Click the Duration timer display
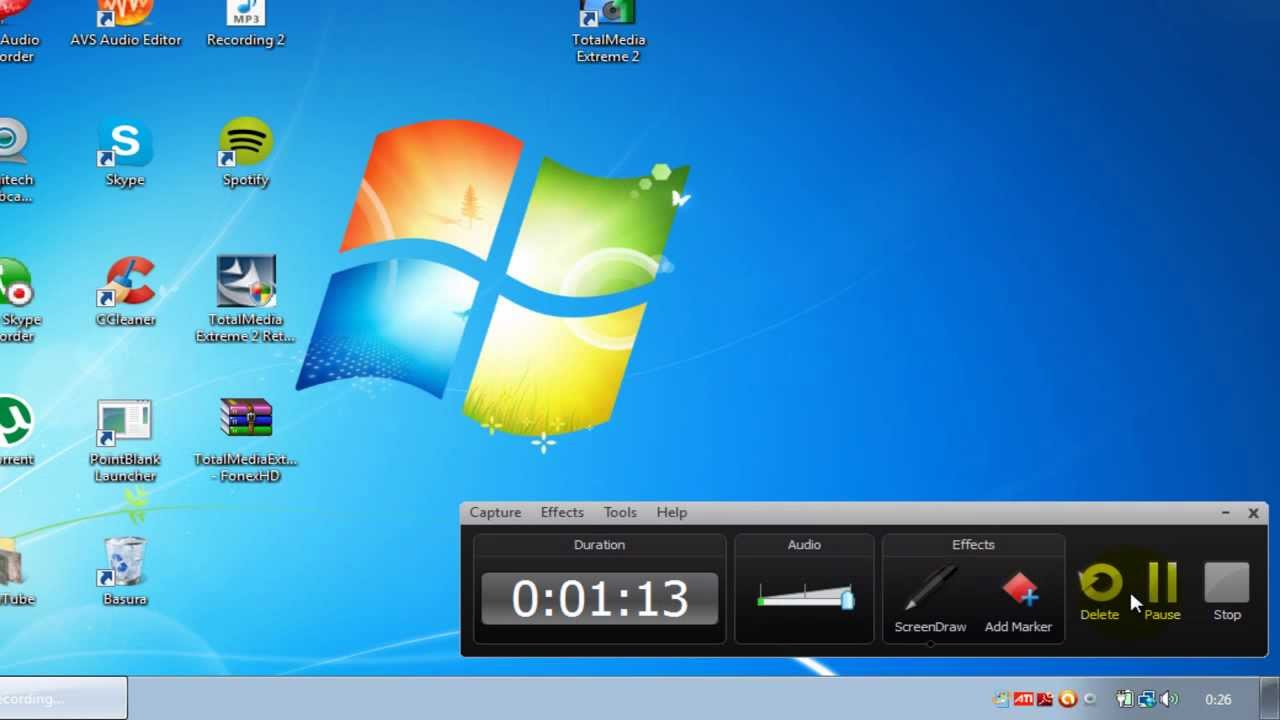Image resolution: width=1280 pixels, height=720 pixels. click(600, 599)
